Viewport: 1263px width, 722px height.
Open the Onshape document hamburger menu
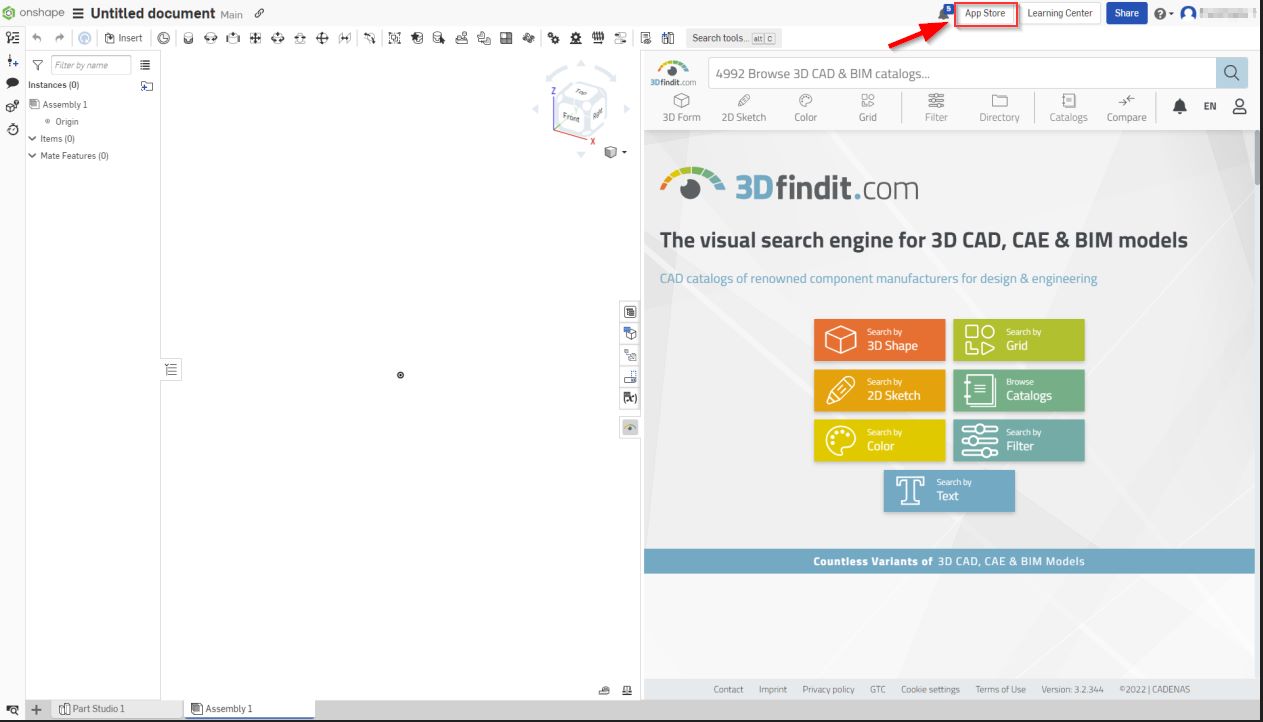point(77,13)
